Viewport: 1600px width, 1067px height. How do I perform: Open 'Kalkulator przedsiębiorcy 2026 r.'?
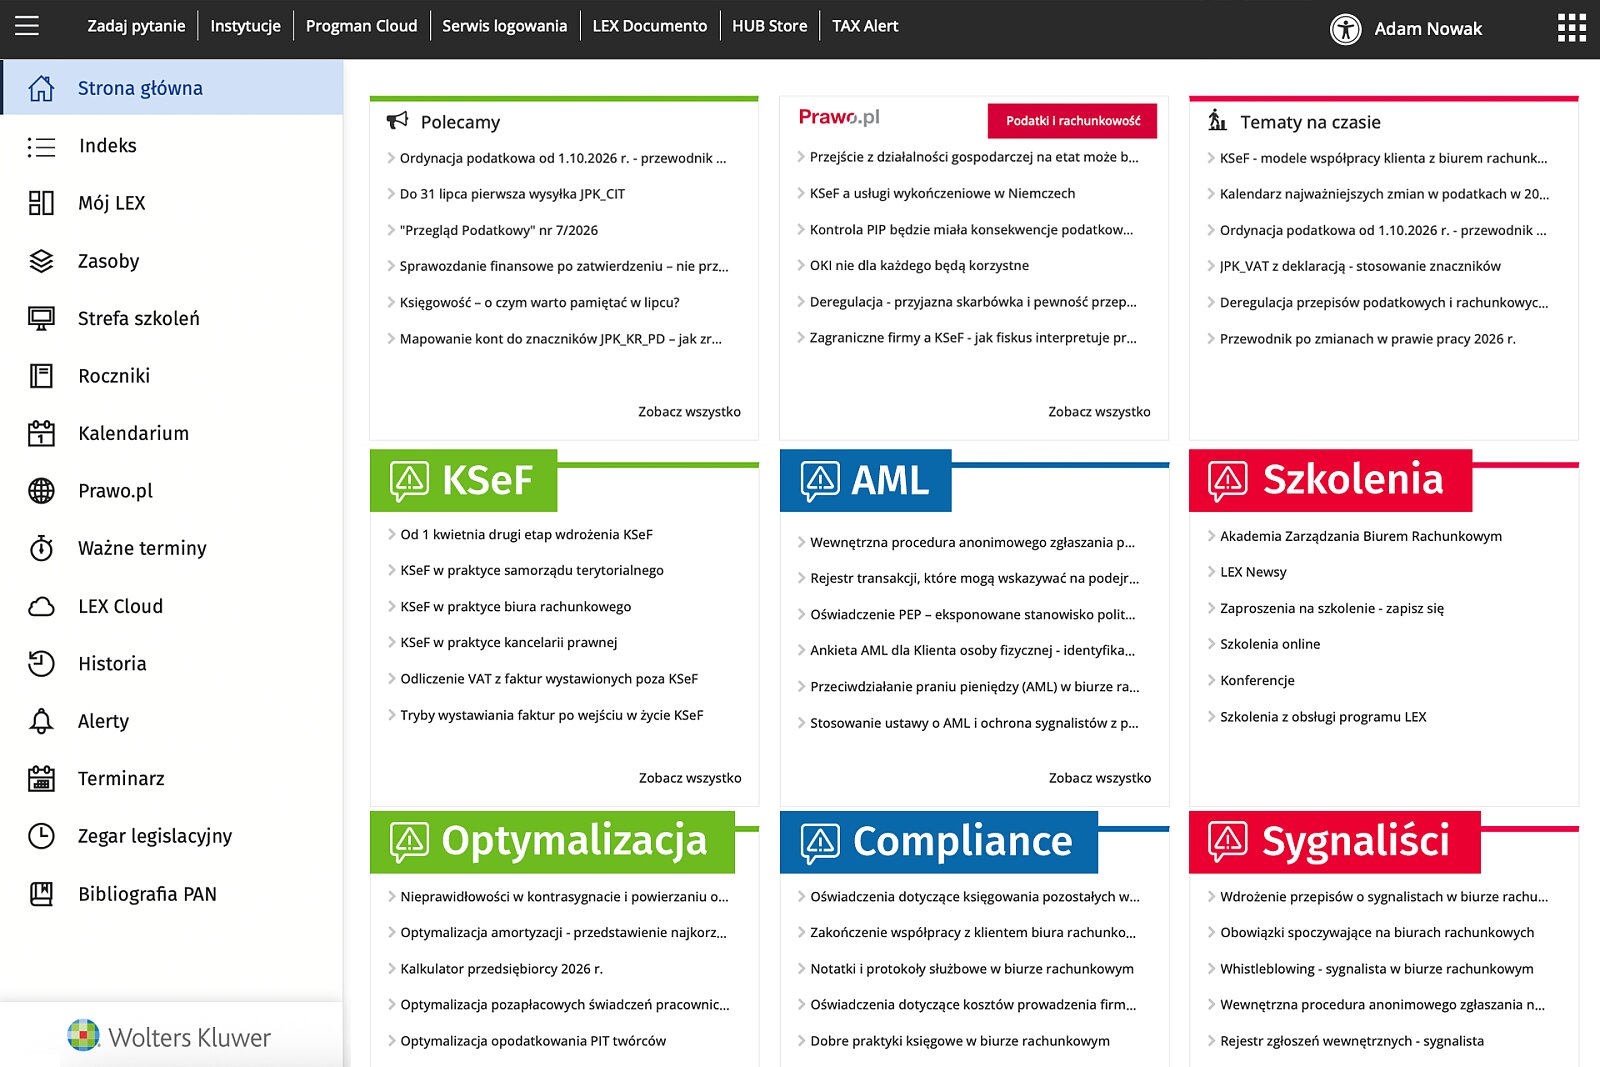coord(502,968)
